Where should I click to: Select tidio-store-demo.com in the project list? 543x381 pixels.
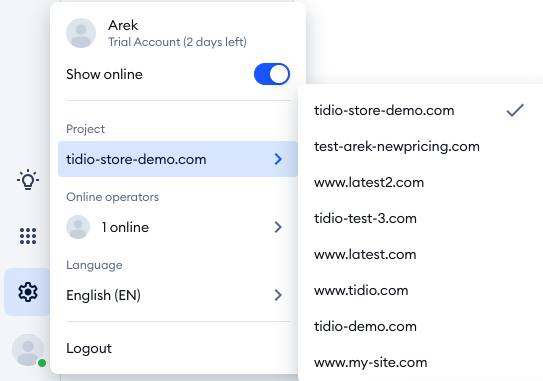point(420,110)
